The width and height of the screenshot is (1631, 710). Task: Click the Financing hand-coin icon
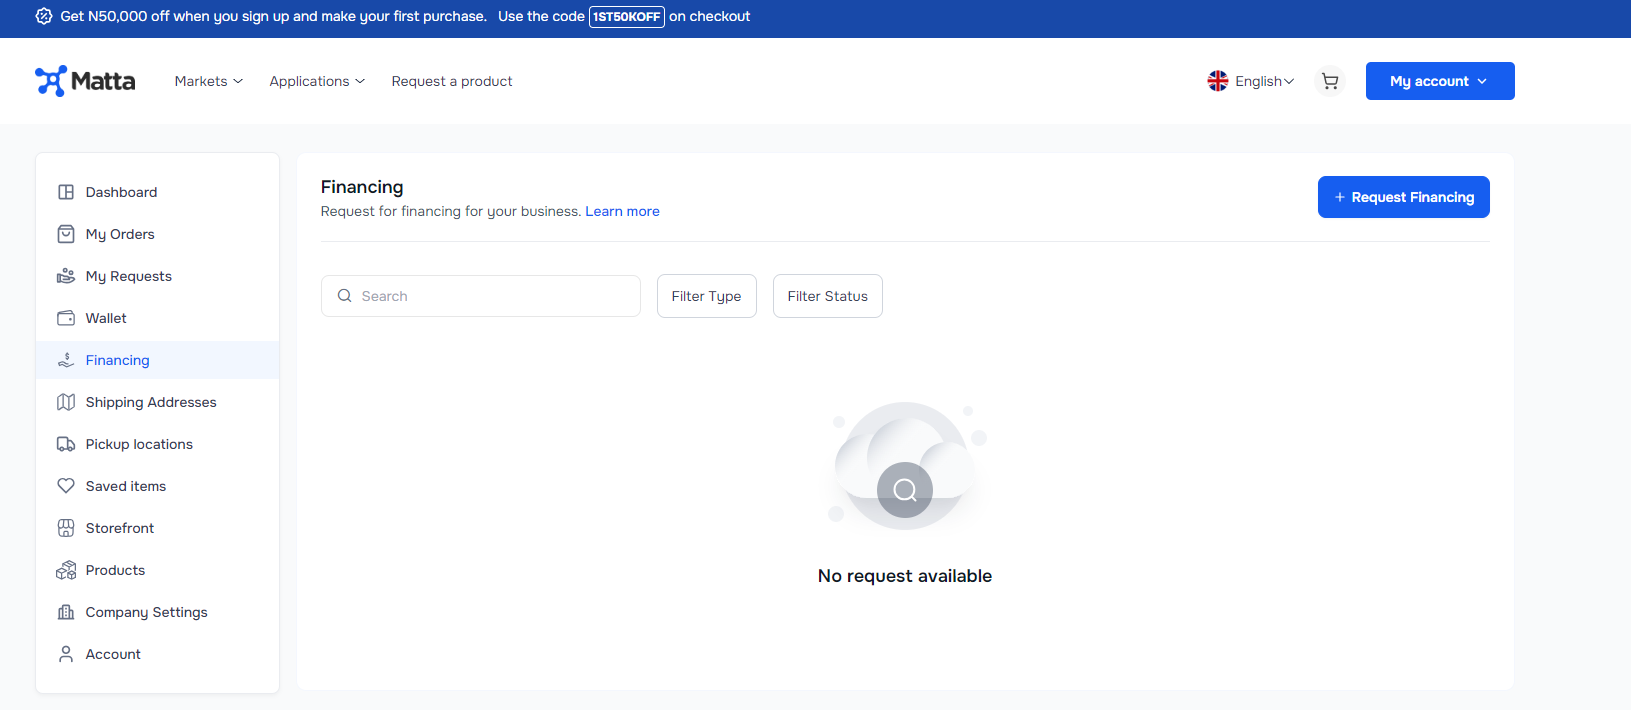click(x=66, y=360)
